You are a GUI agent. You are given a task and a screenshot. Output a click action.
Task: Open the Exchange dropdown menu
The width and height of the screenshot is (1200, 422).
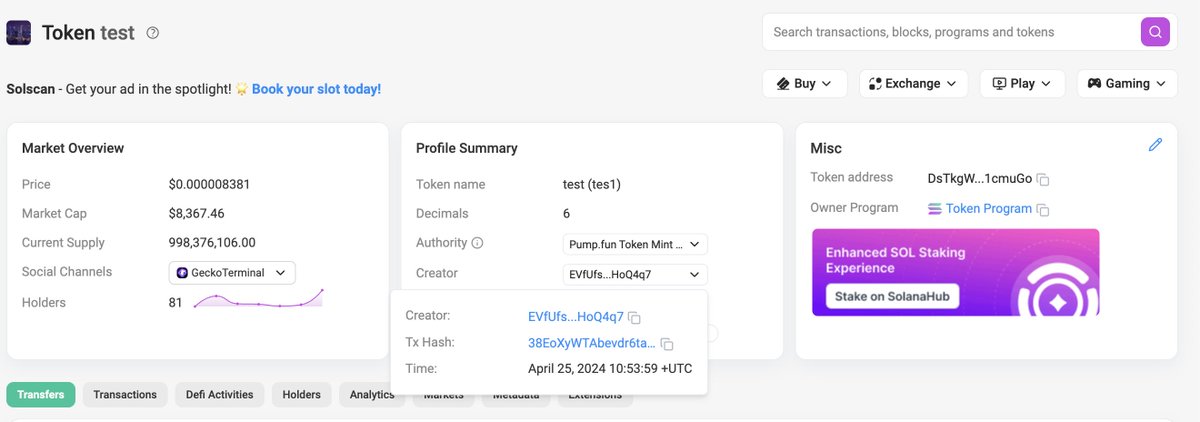point(913,84)
